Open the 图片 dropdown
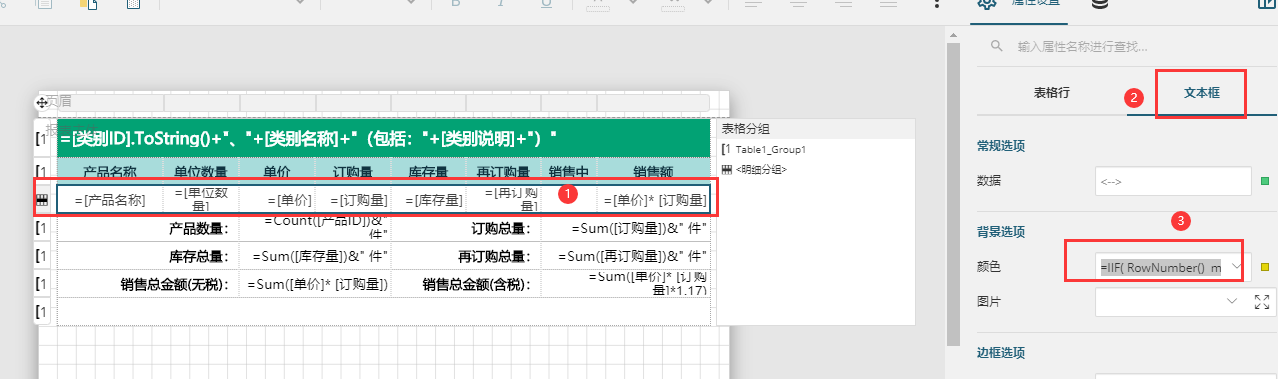Image resolution: width=1278 pixels, height=379 pixels. (1231, 301)
